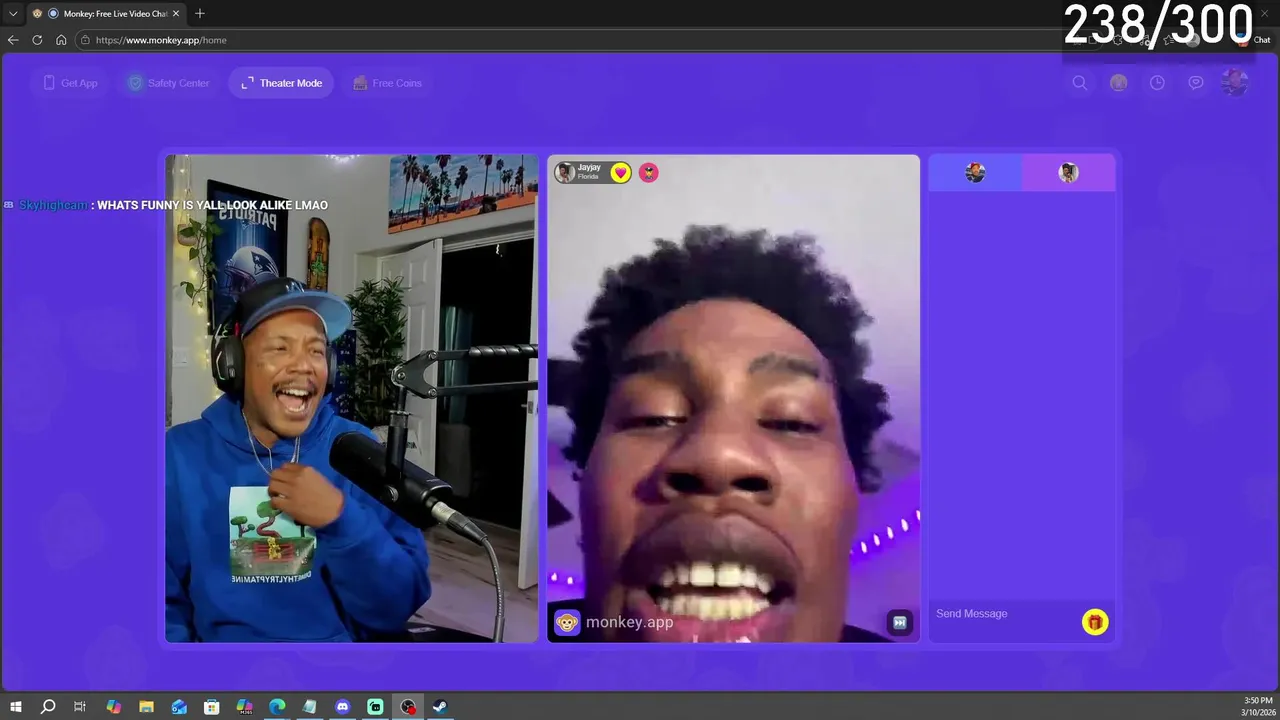
Task: Launch Copilot from the taskbar
Action: pyautogui.click(x=113, y=707)
